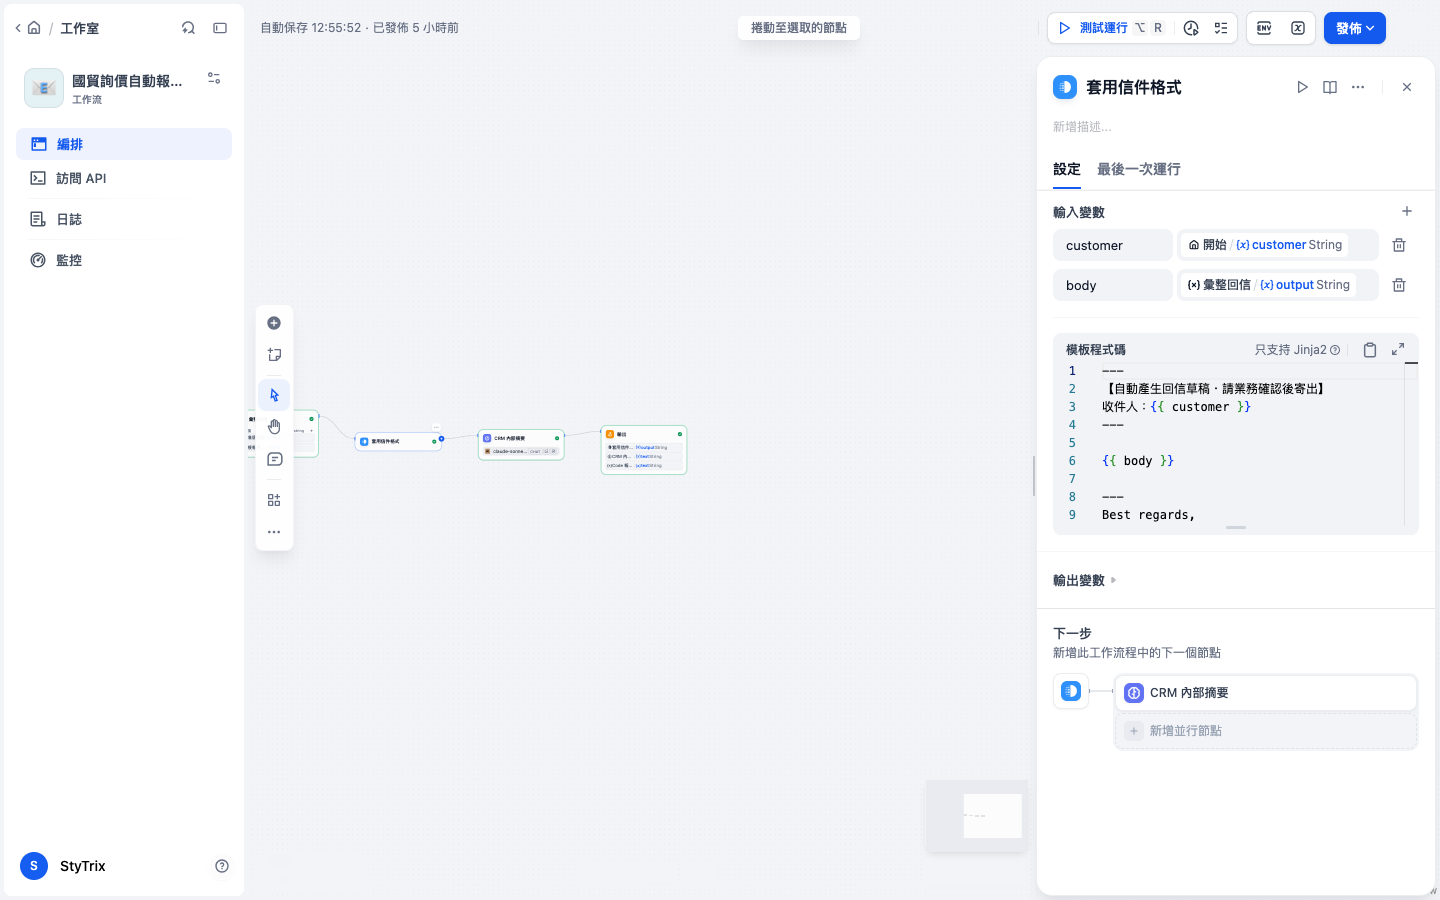Click the help question mark icon
The height and width of the screenshot is (900, 1440).
[222, 866]
